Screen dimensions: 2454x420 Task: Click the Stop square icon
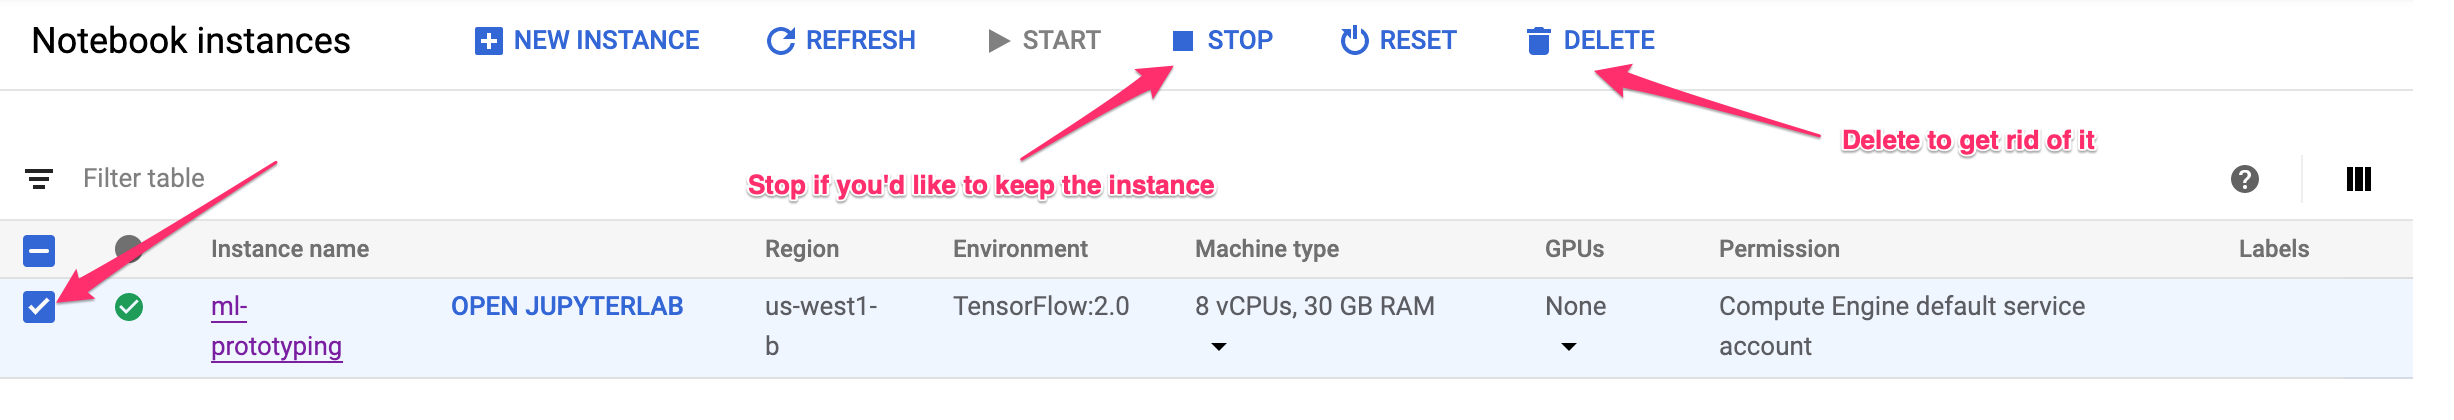coord(1183,41)
